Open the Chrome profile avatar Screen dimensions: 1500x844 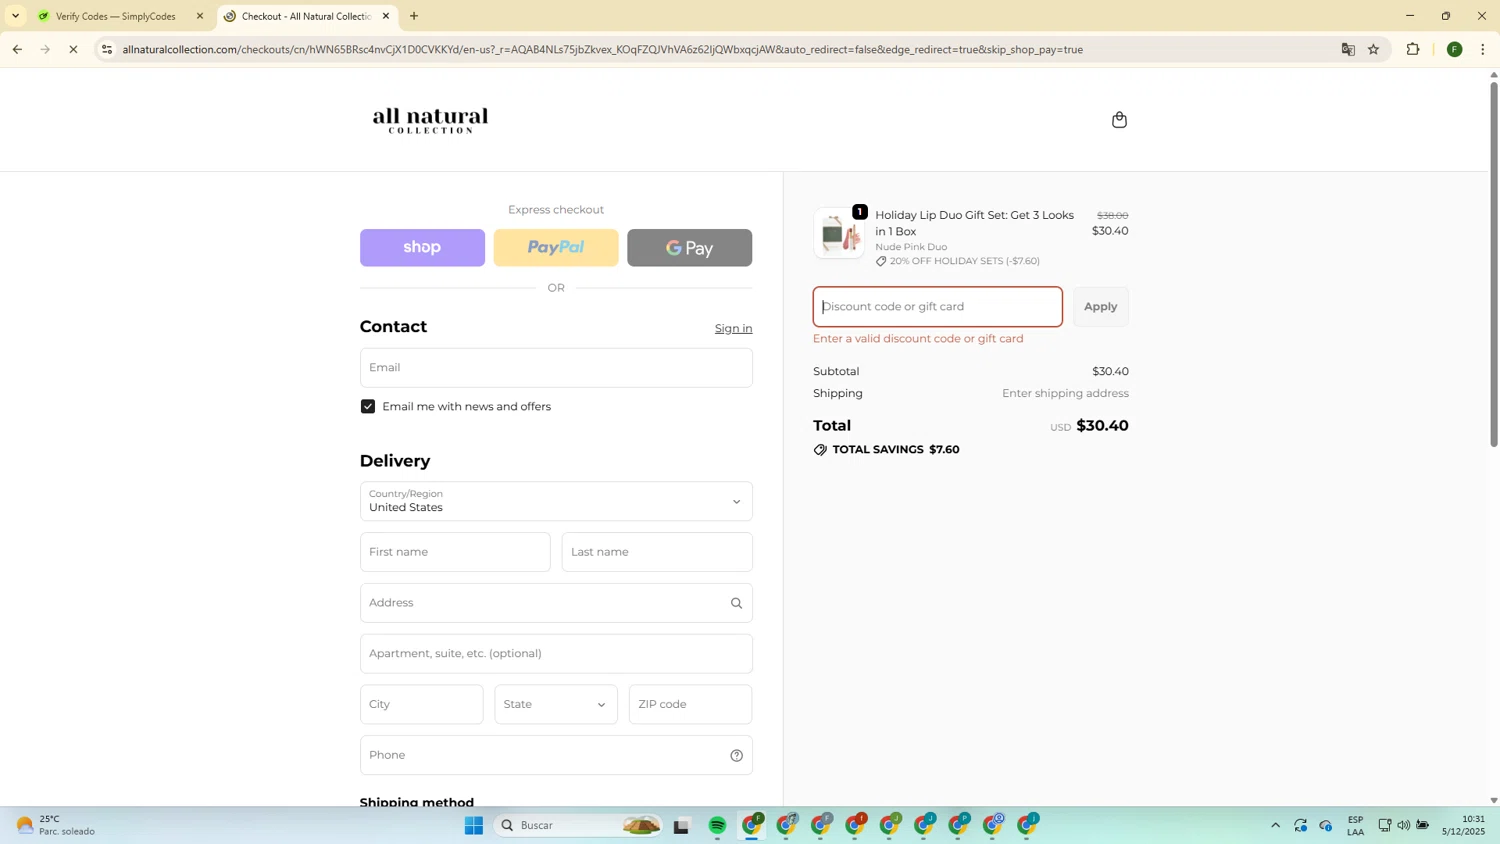[1455, 49]
